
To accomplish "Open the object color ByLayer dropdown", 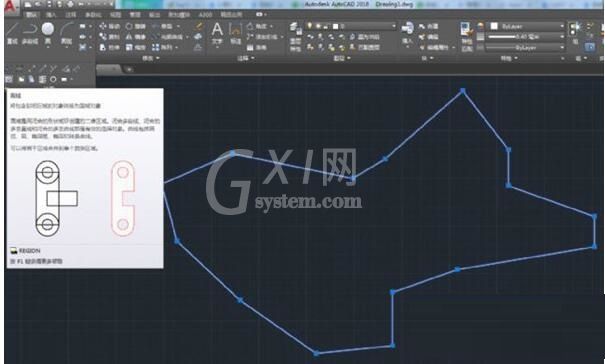I will (561, 26).
